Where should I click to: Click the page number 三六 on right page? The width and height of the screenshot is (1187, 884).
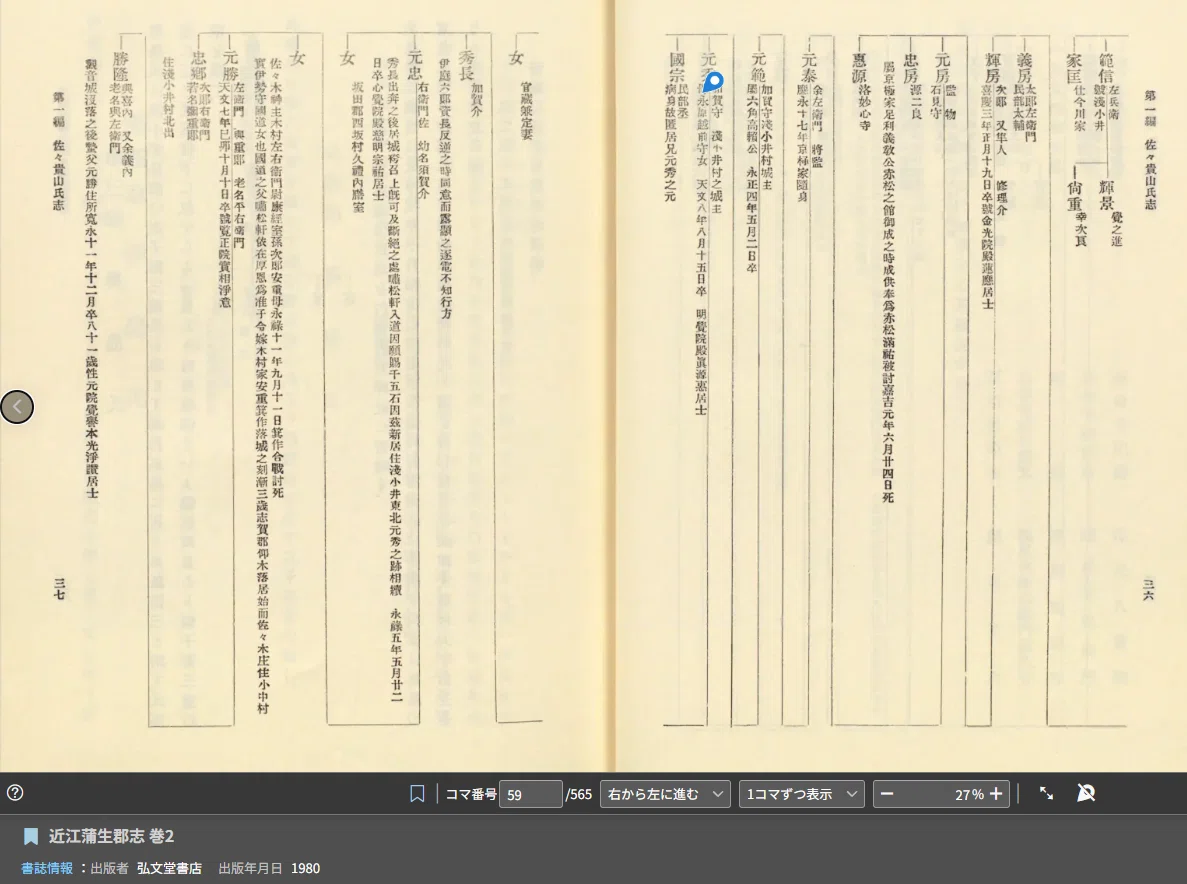(x=1148, y=589)
